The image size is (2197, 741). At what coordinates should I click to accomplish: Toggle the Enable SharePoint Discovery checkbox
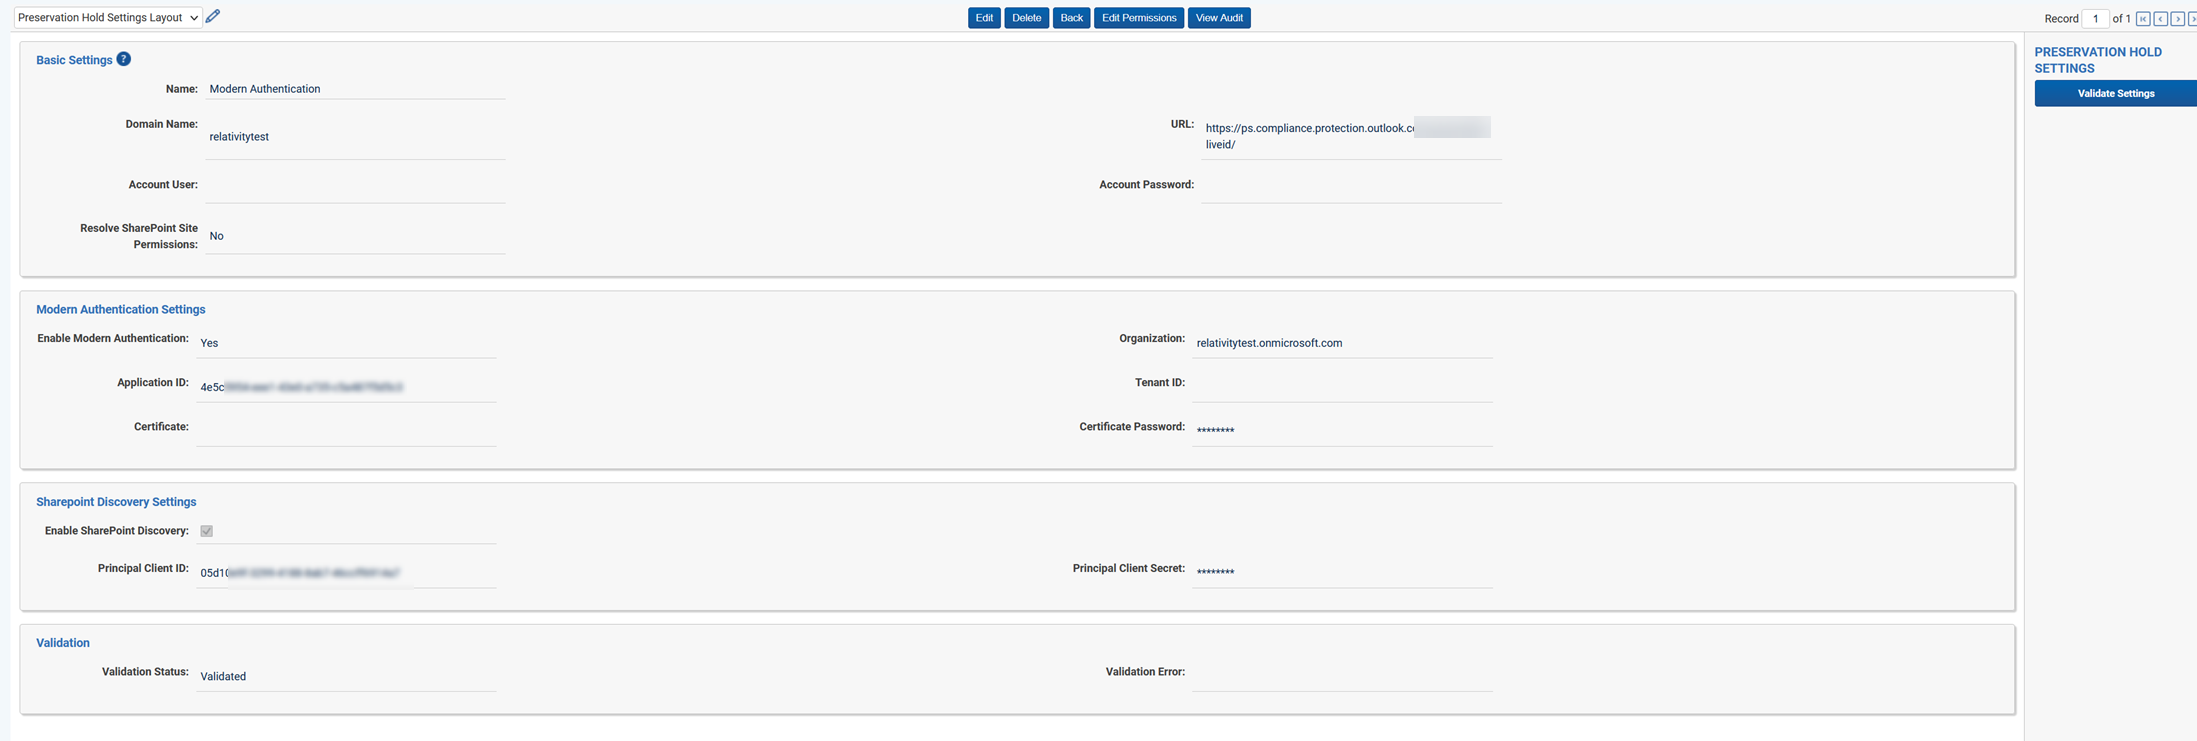206,531
